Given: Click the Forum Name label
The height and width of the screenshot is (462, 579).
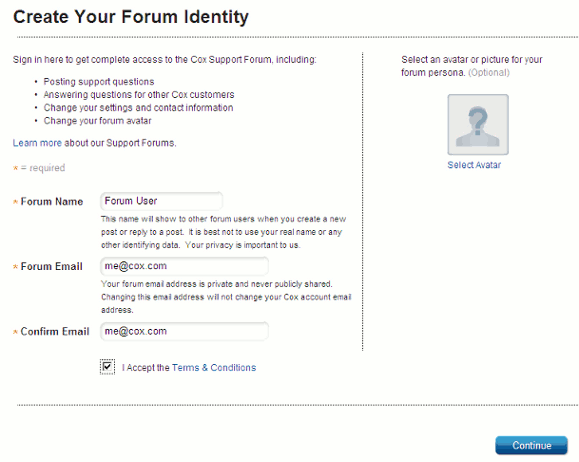Looking at the screenshot, I should click(x=52, y=202).
